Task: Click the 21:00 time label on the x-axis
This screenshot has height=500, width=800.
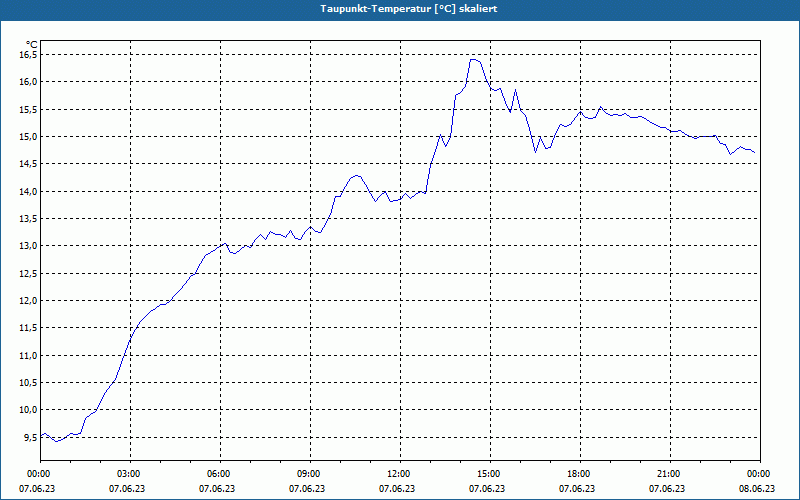Action: point(670,473)
